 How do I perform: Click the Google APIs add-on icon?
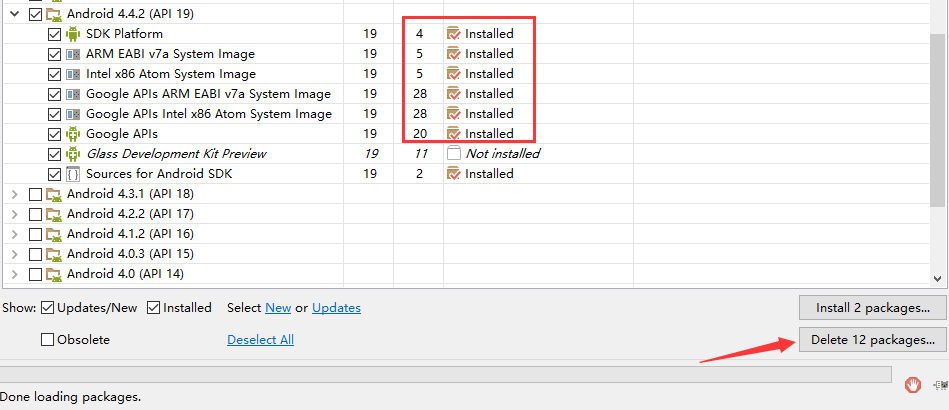click(x=73, y=134)
